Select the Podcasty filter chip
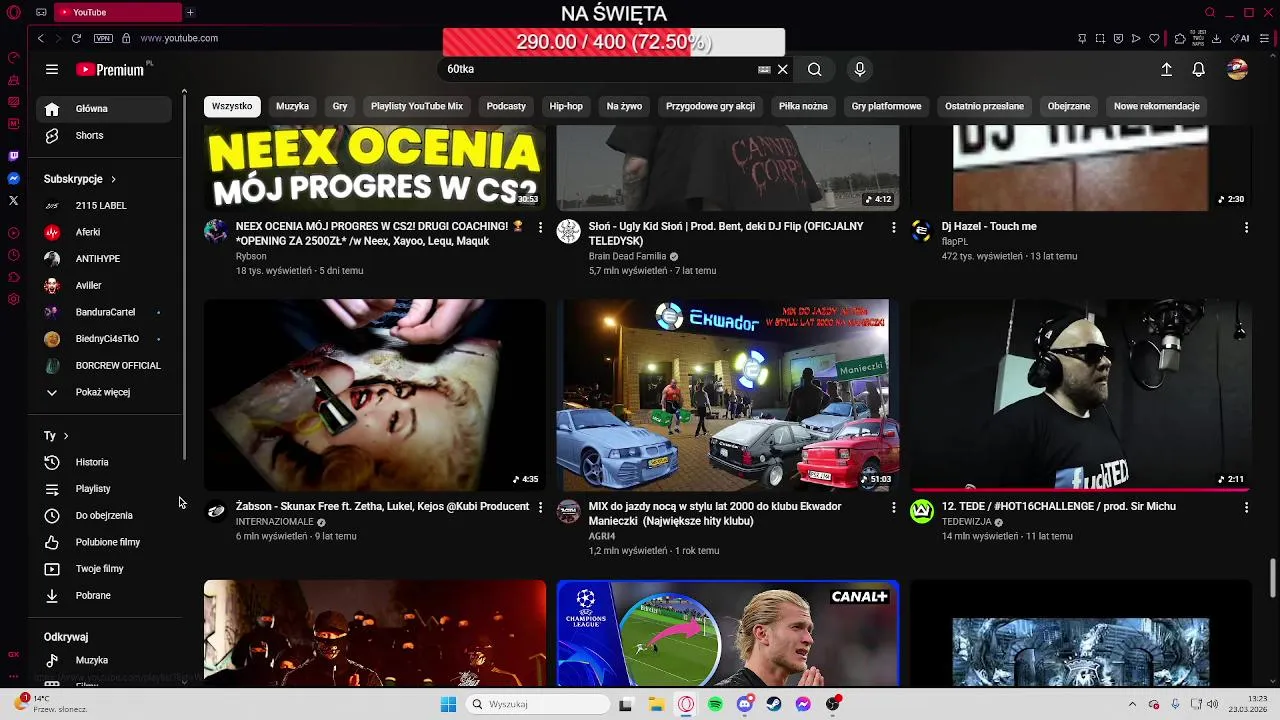The height and width of the screenshot is (720, 1280). pos(506,106)
